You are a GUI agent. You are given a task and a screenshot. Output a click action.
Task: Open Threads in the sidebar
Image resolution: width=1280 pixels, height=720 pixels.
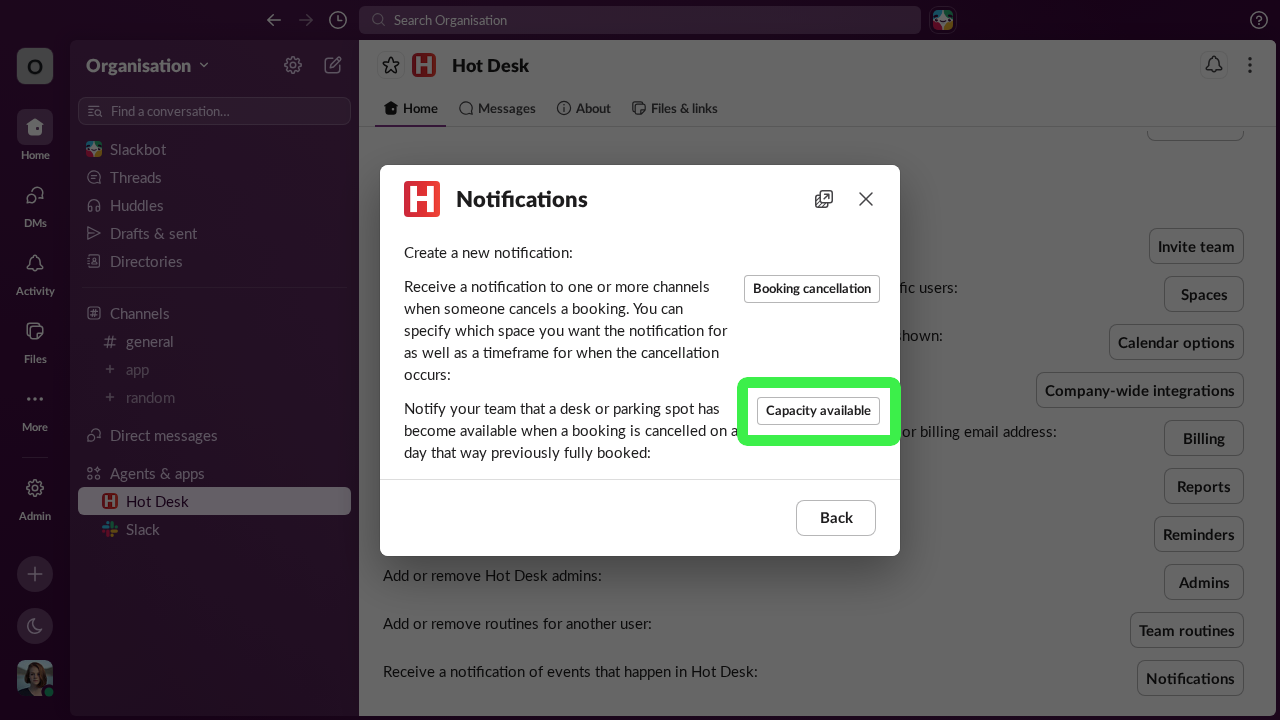pyautogui.click(x=214, y=177)
